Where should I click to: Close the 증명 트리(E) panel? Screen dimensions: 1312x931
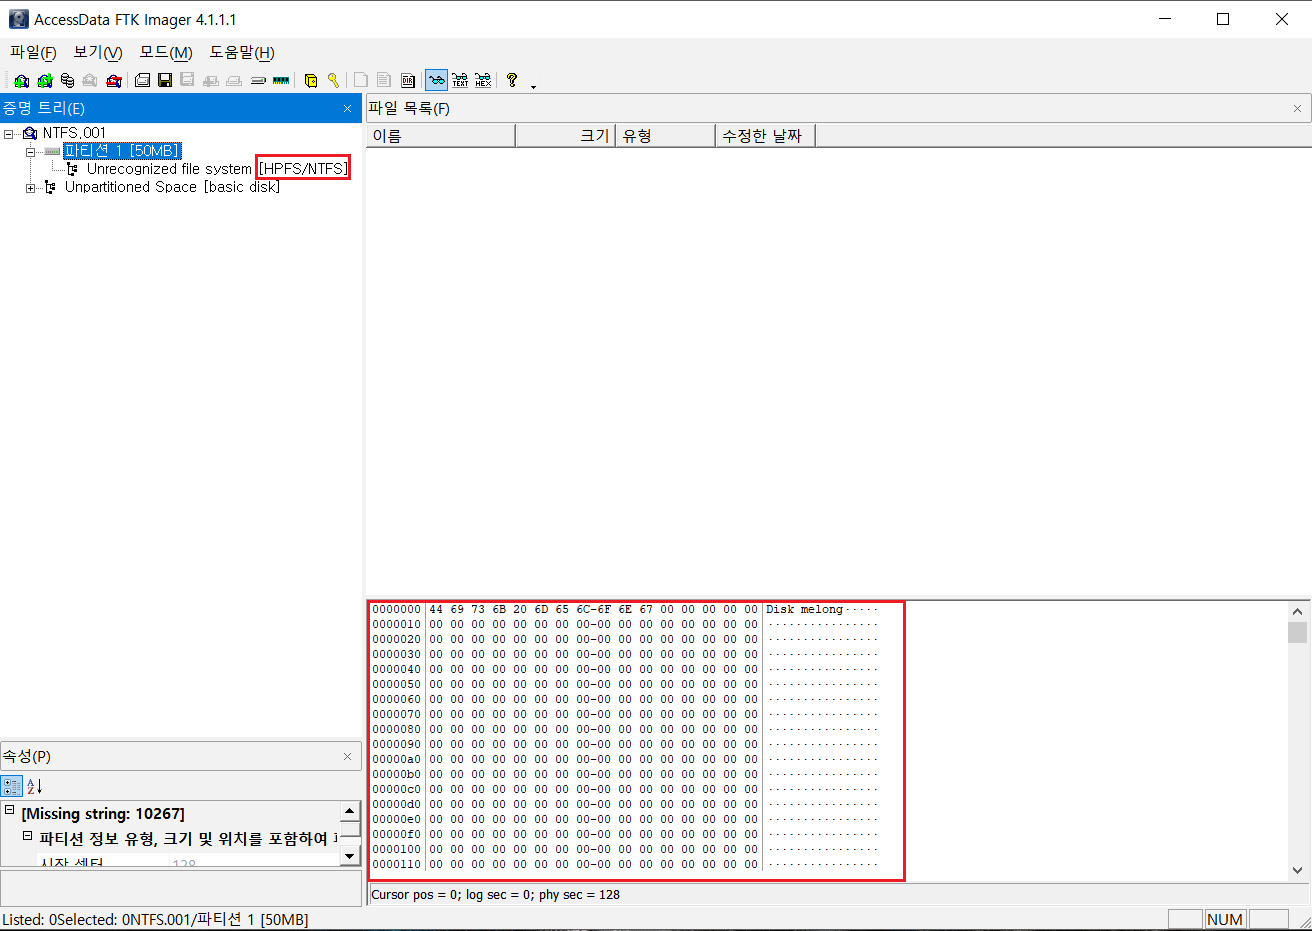[347, 108]
